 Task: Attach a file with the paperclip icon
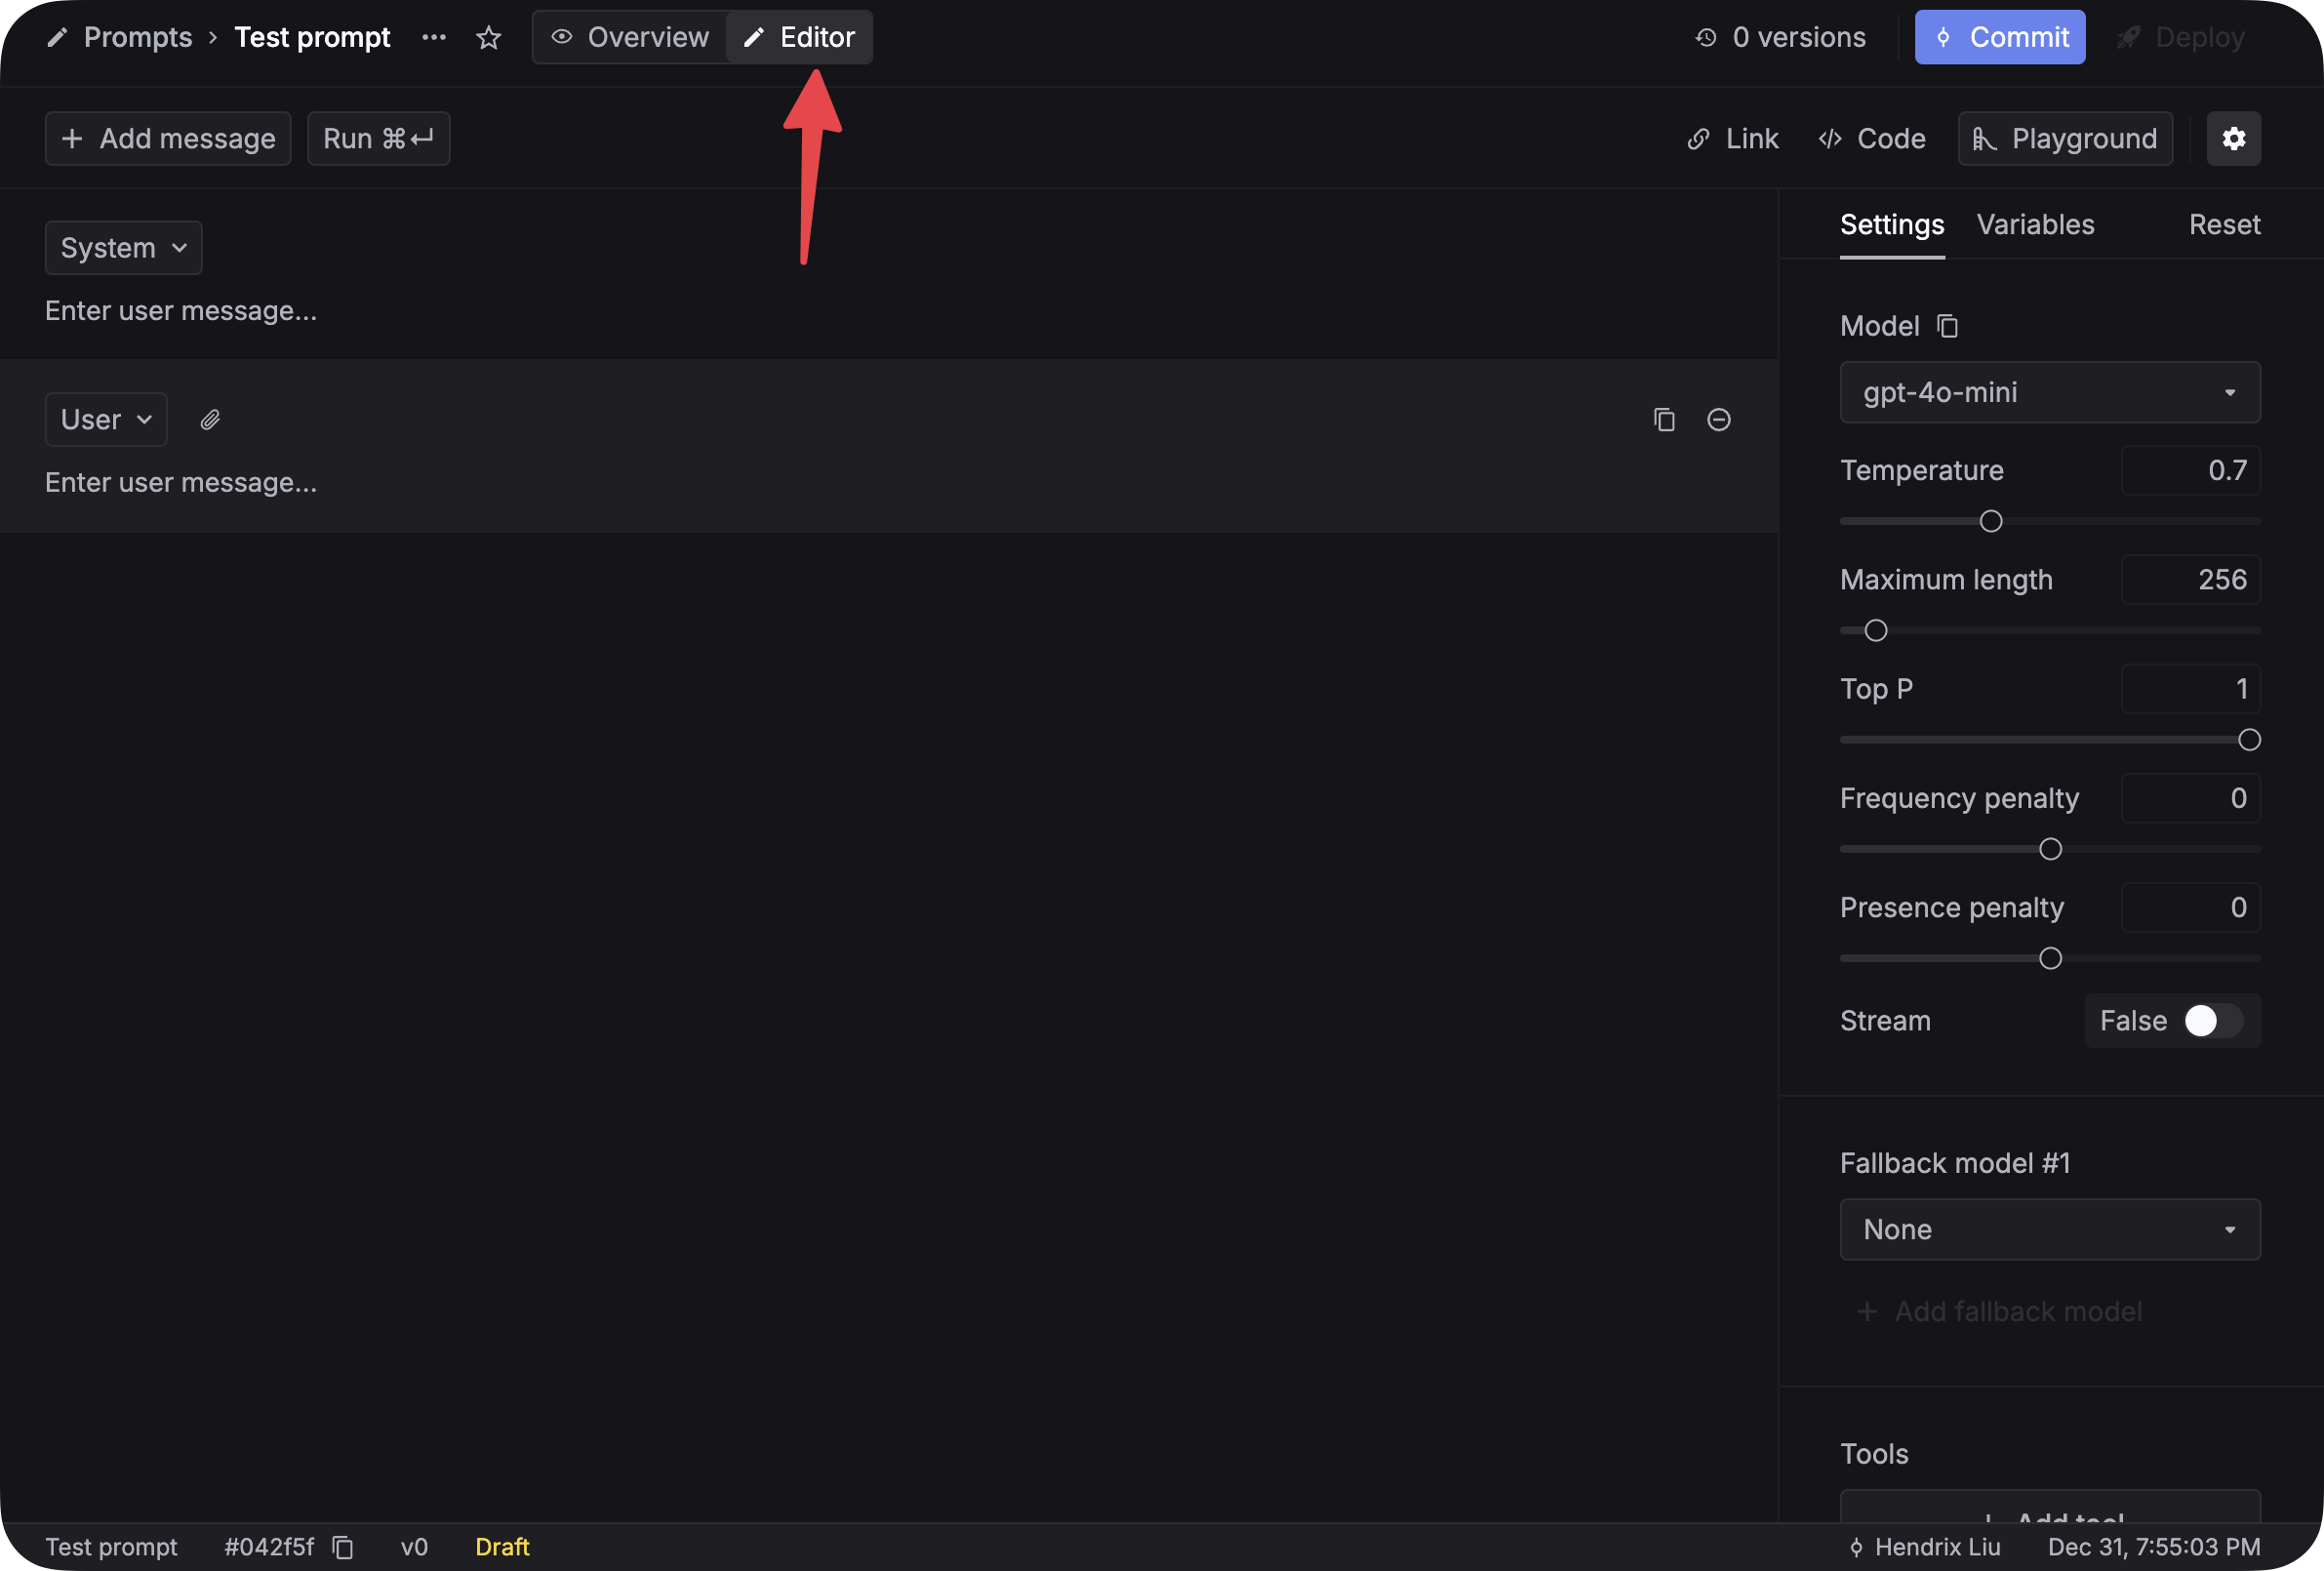[209, 419]
